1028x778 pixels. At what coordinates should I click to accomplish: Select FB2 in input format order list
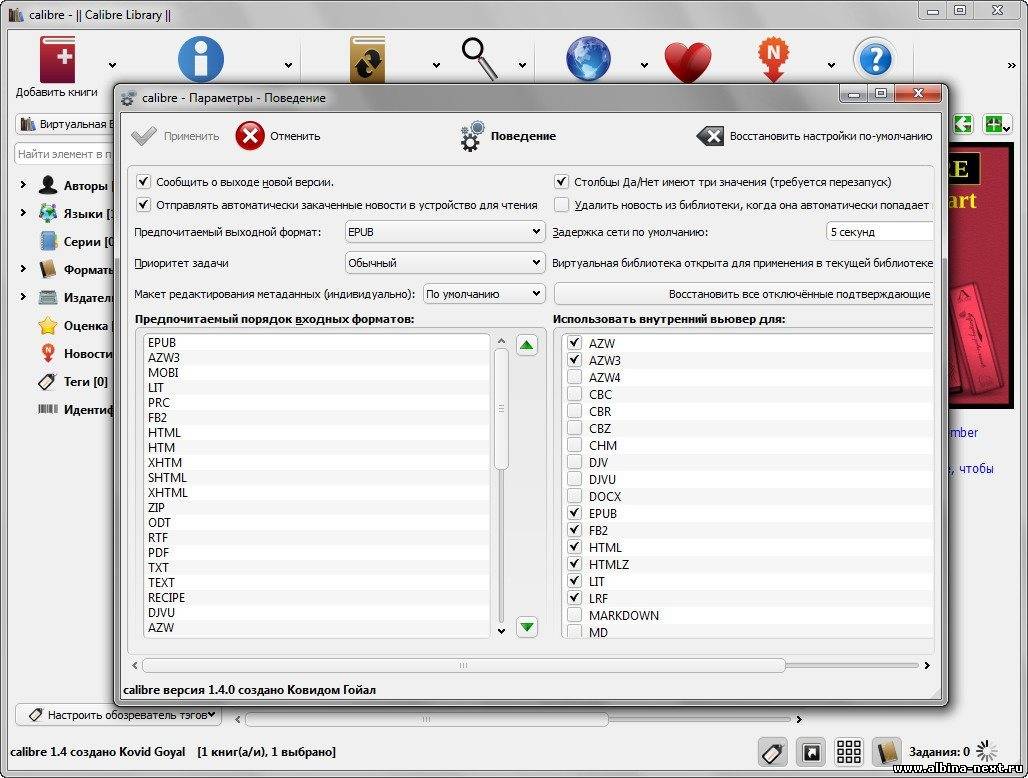point(317,418)
